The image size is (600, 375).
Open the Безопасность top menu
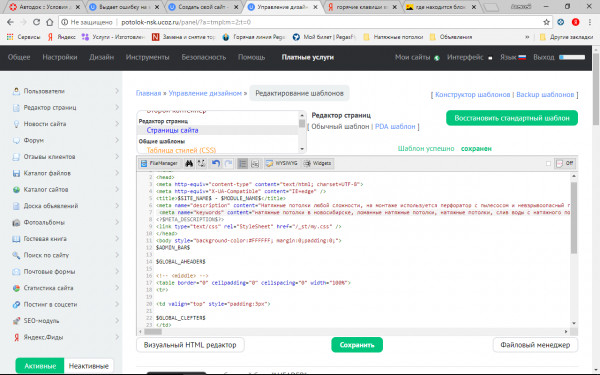pyautogui.click(x=204, y=57)
